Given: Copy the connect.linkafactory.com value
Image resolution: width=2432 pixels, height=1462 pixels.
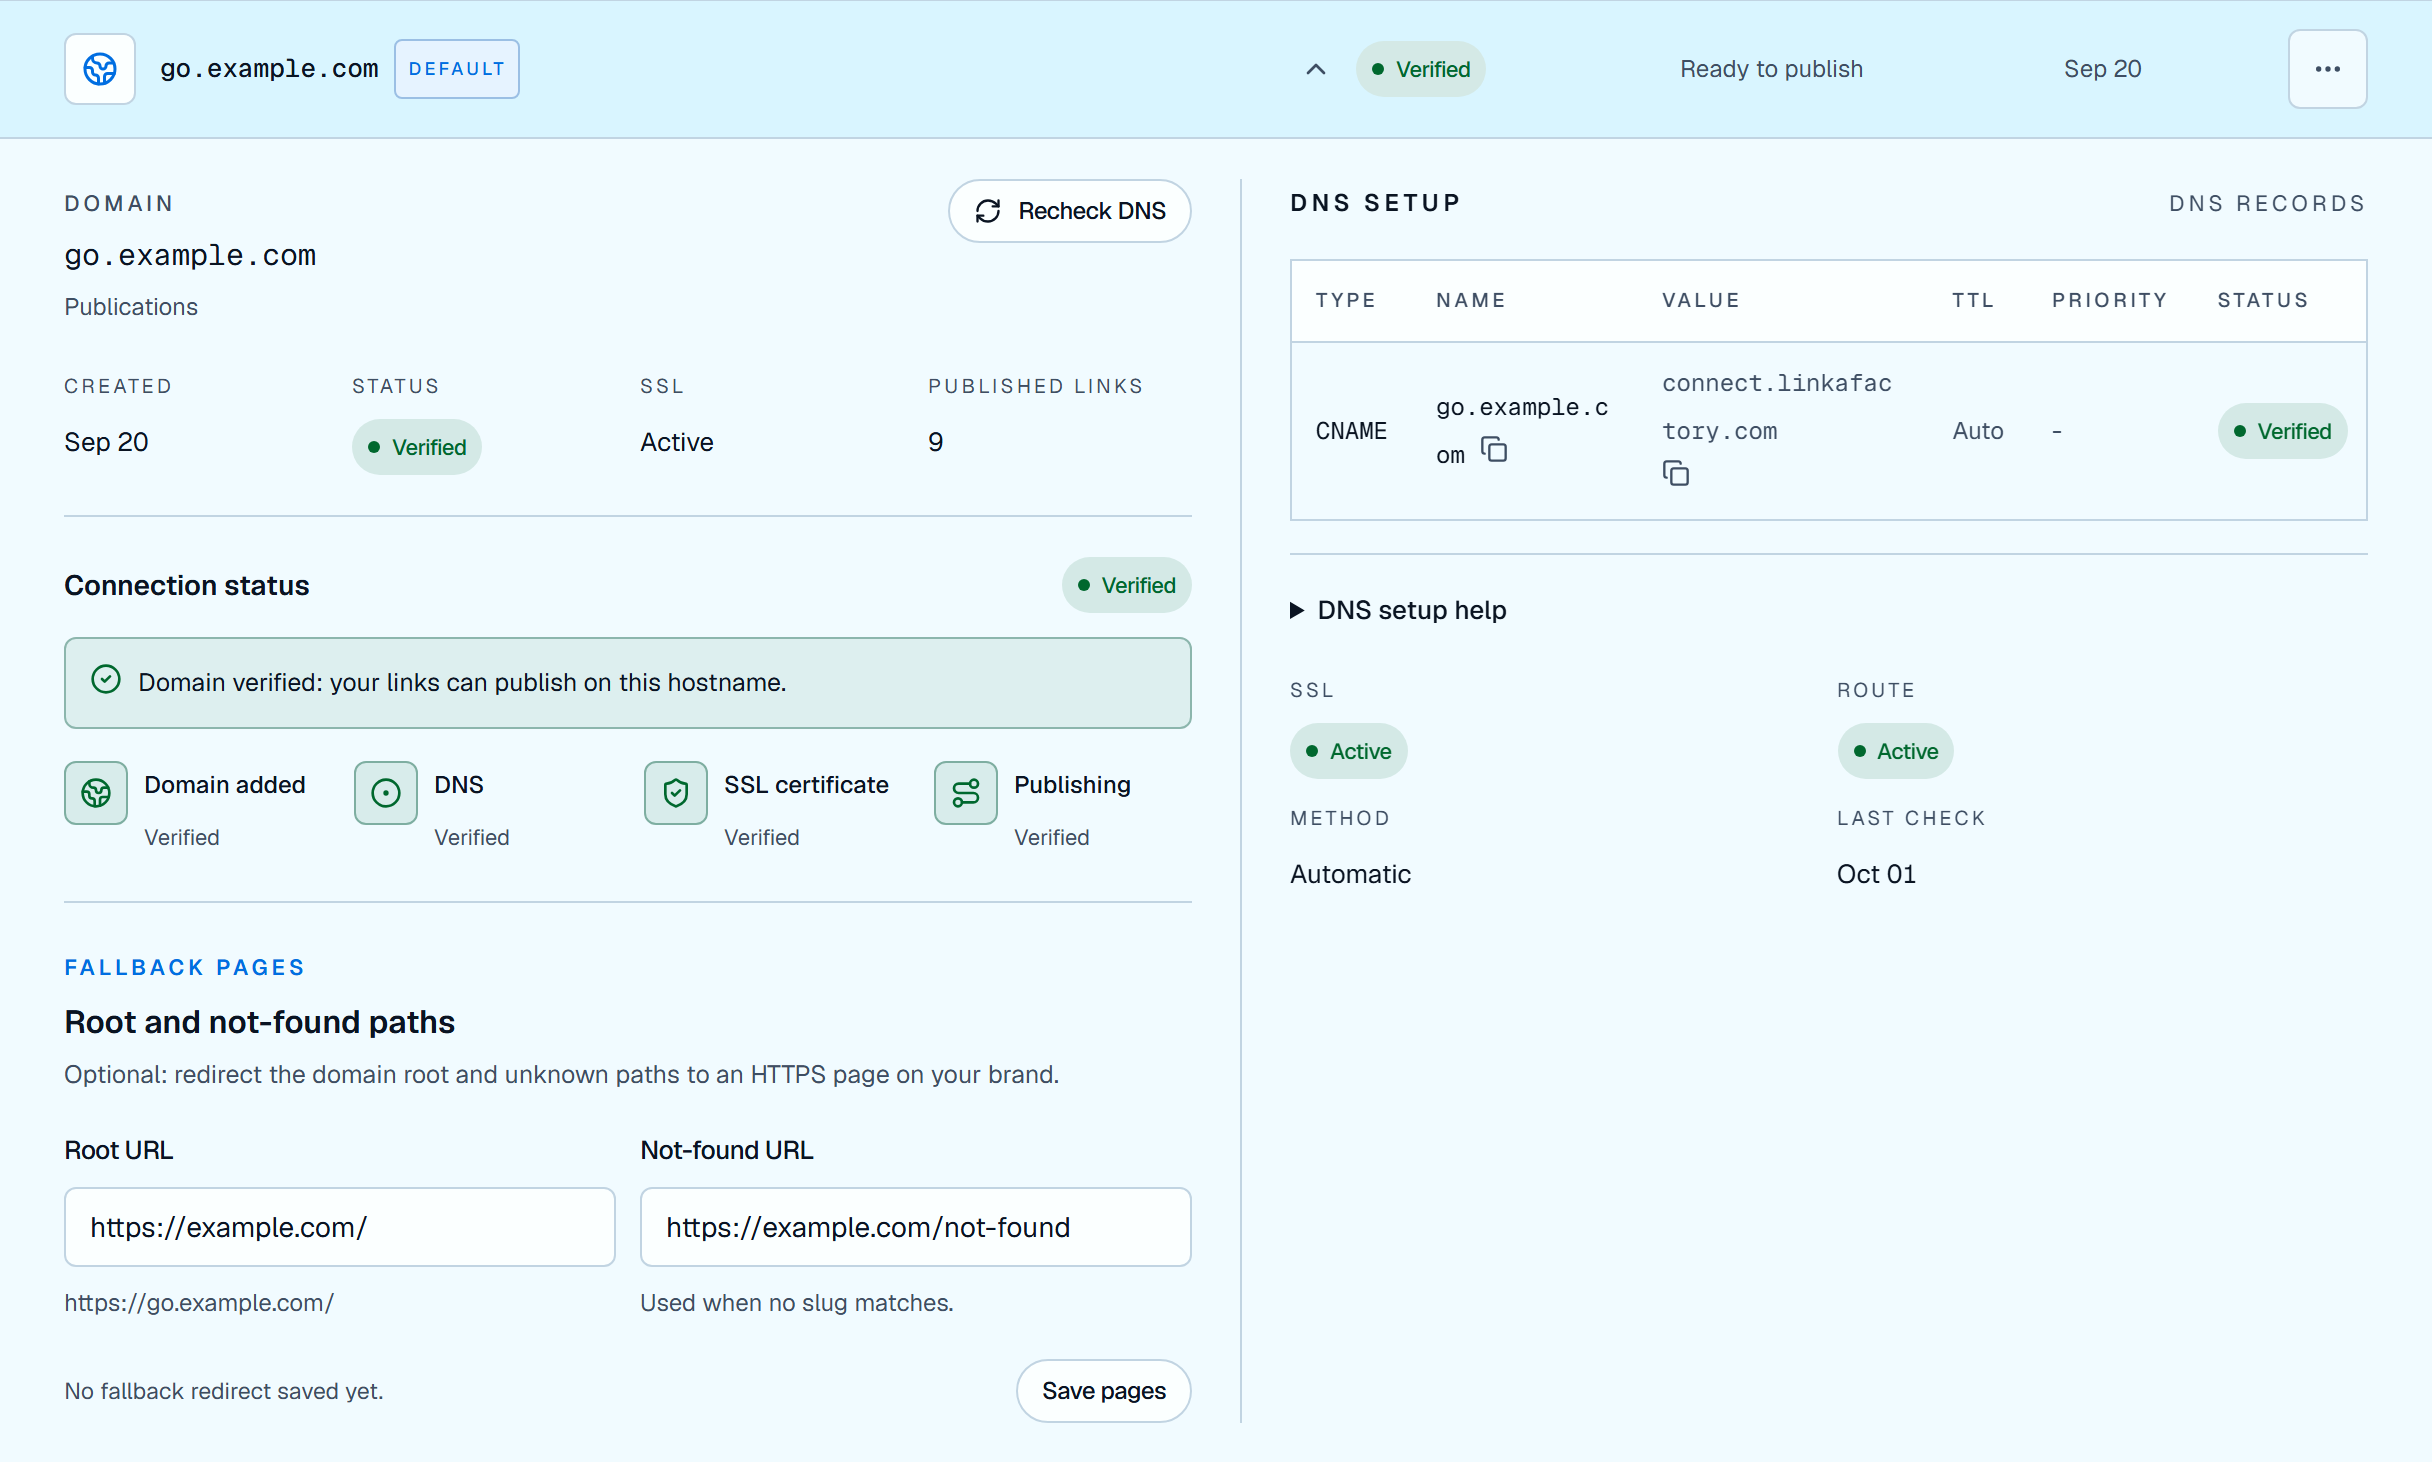Looking at the screenshot, I should (1676, 474).
